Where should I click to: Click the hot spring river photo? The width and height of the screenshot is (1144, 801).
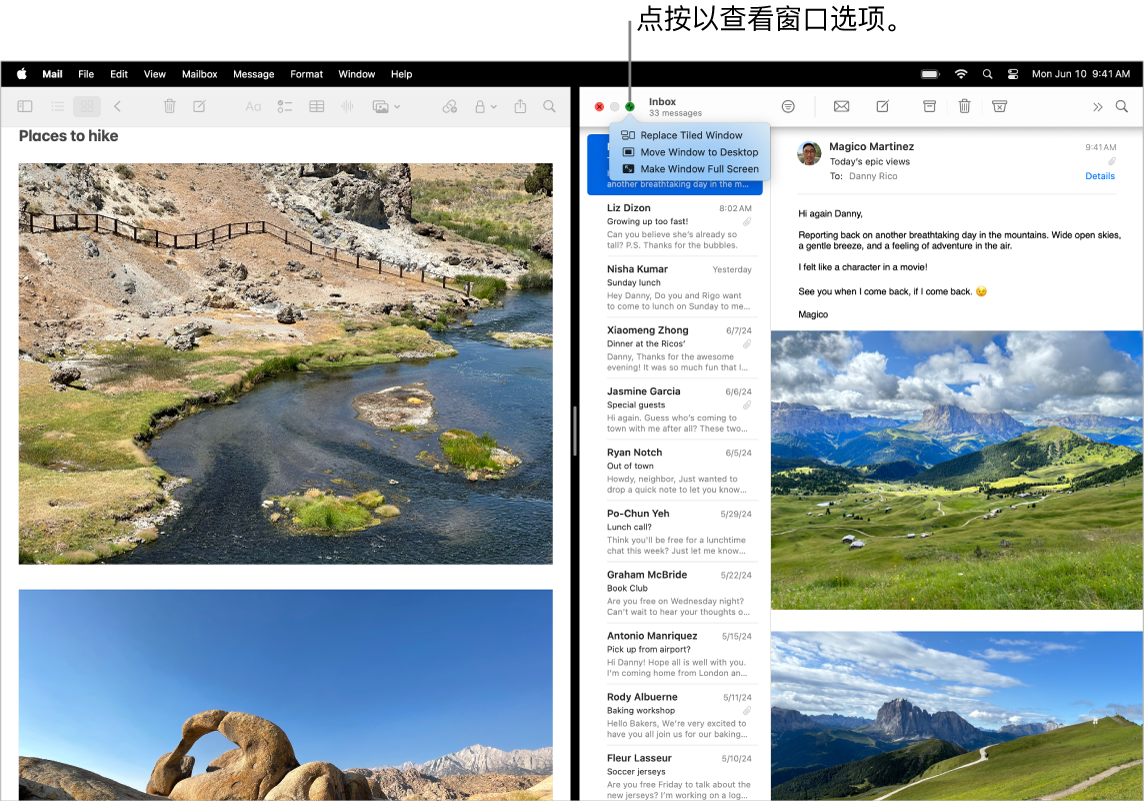point(285,363)
